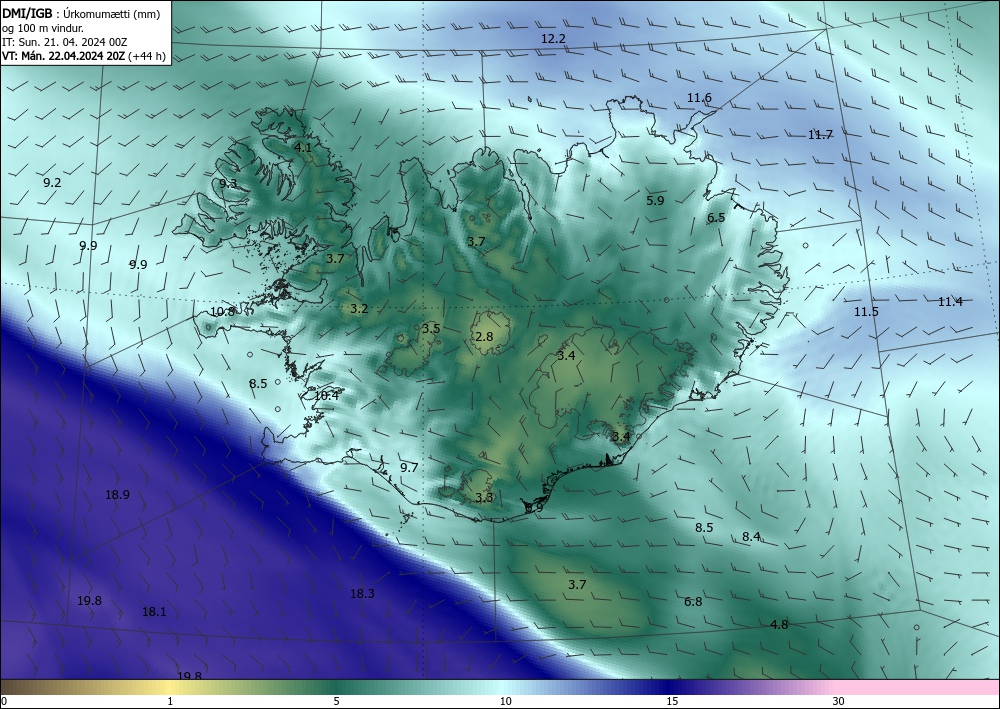Click the 3.3 value label

tap(484, 497)
